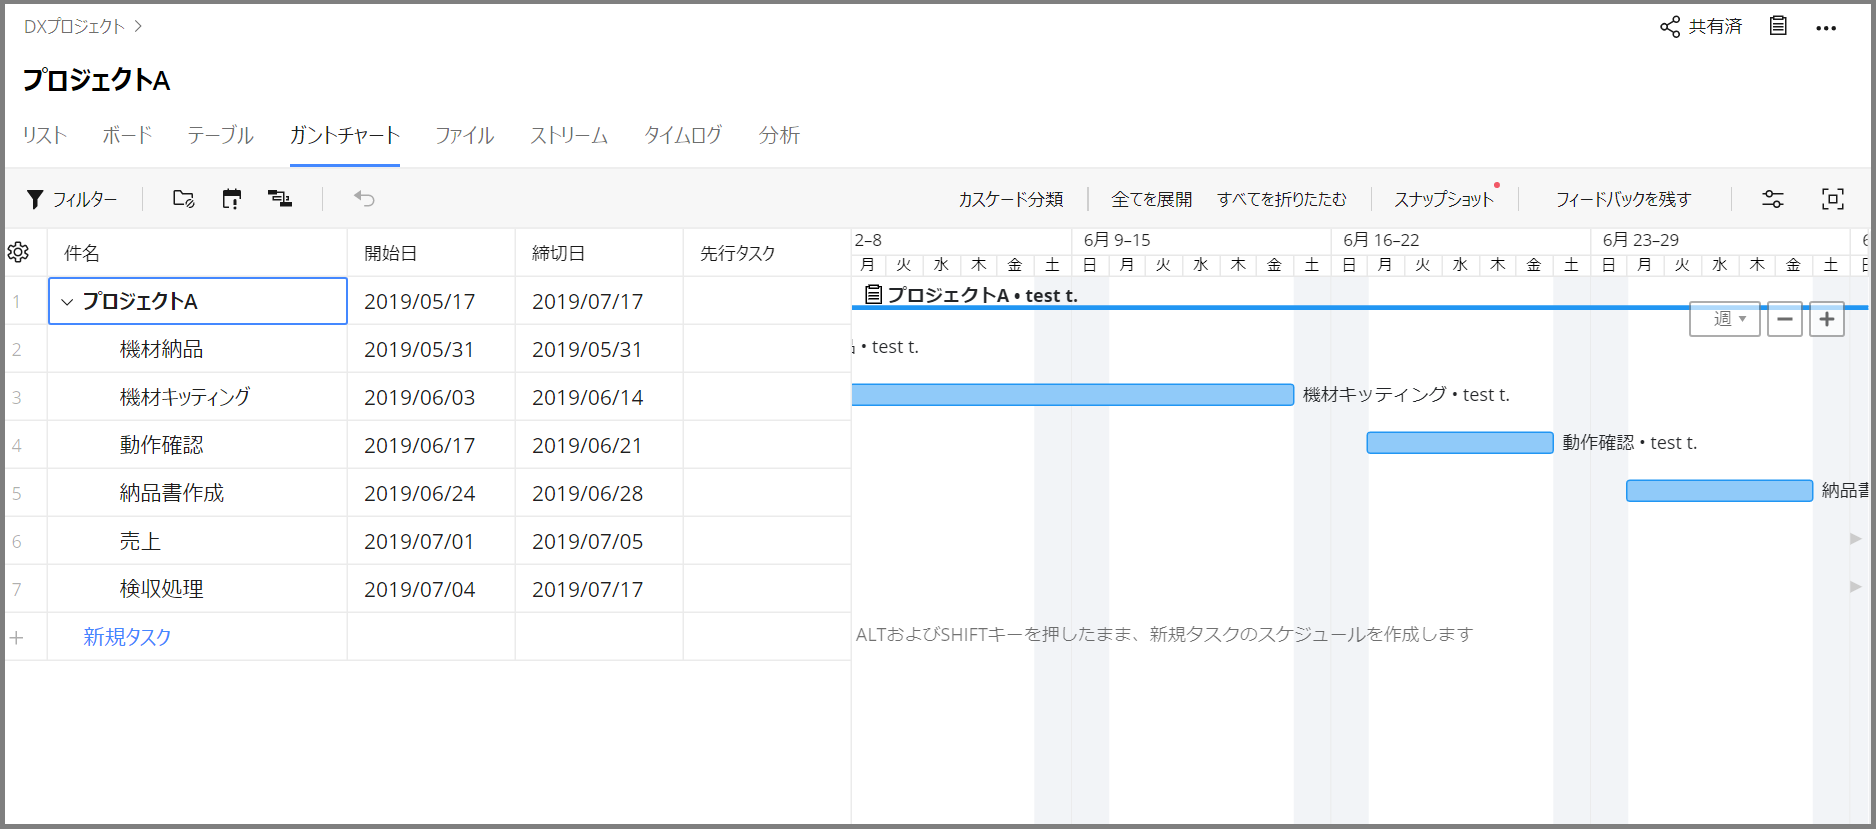The image size is (1876, 829).
Task: Click the undo arrow icon
Action: pos(364,199)
